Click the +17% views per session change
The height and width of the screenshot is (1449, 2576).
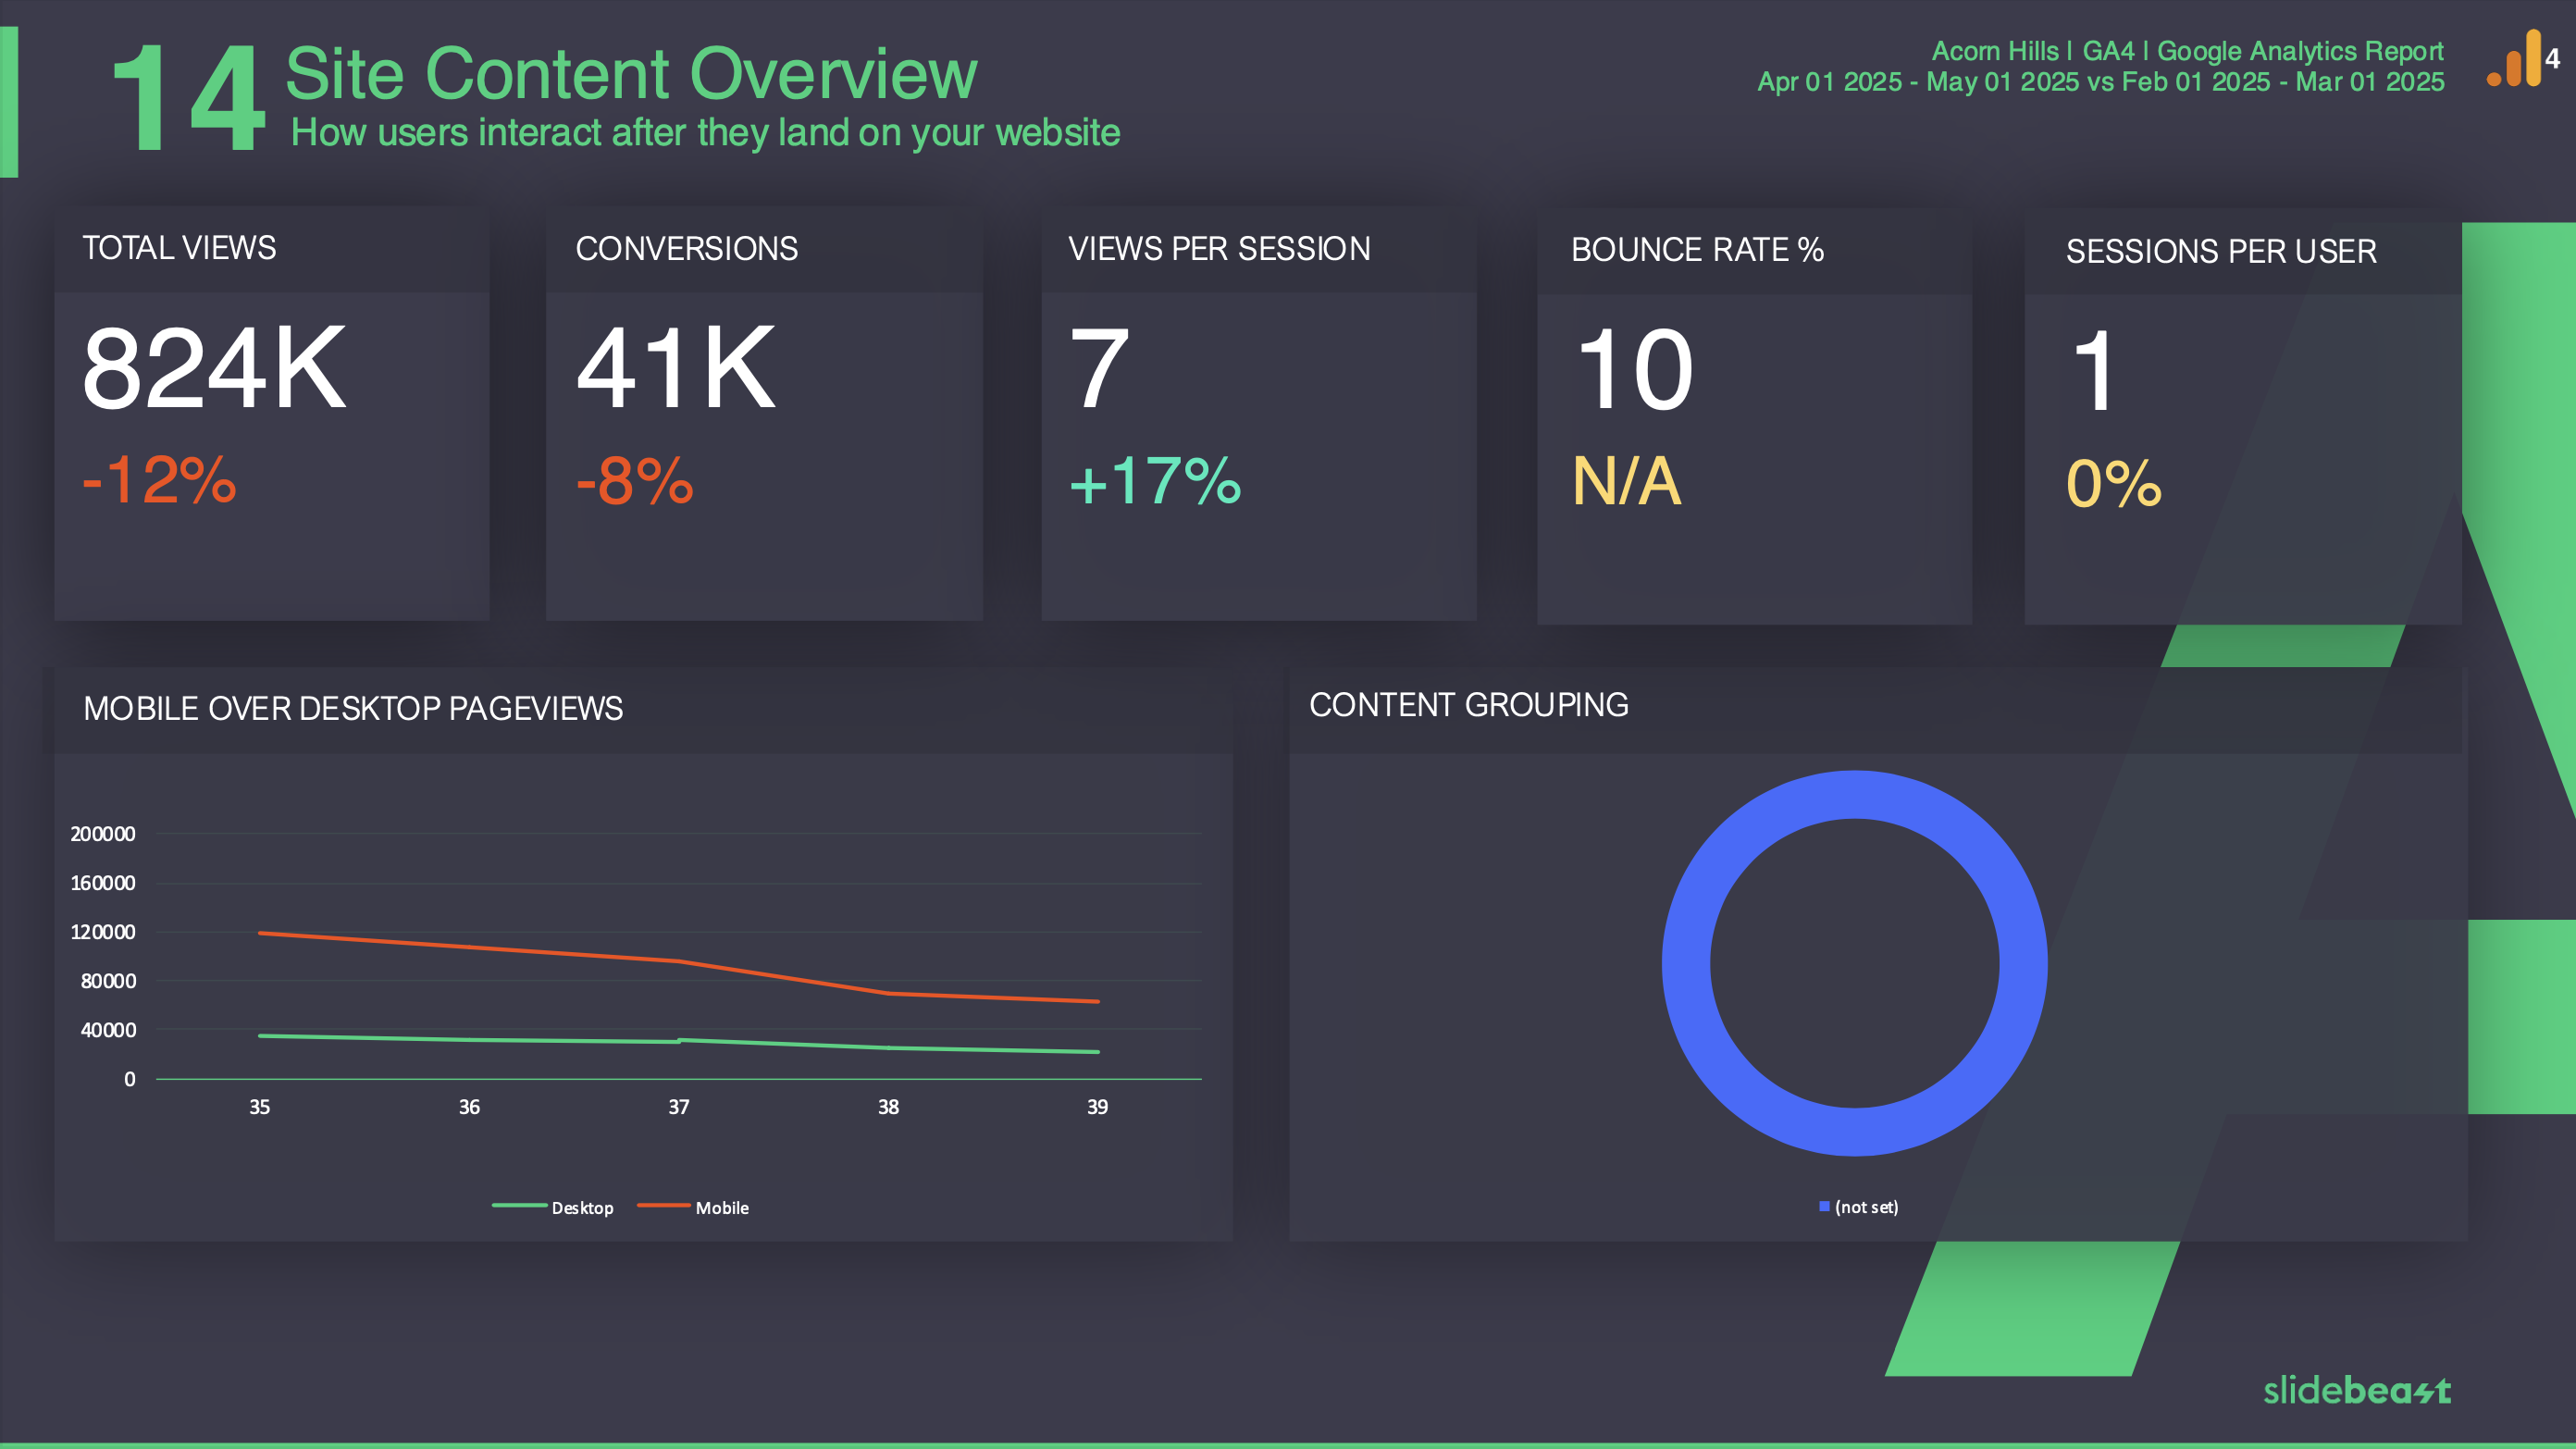1155,481
